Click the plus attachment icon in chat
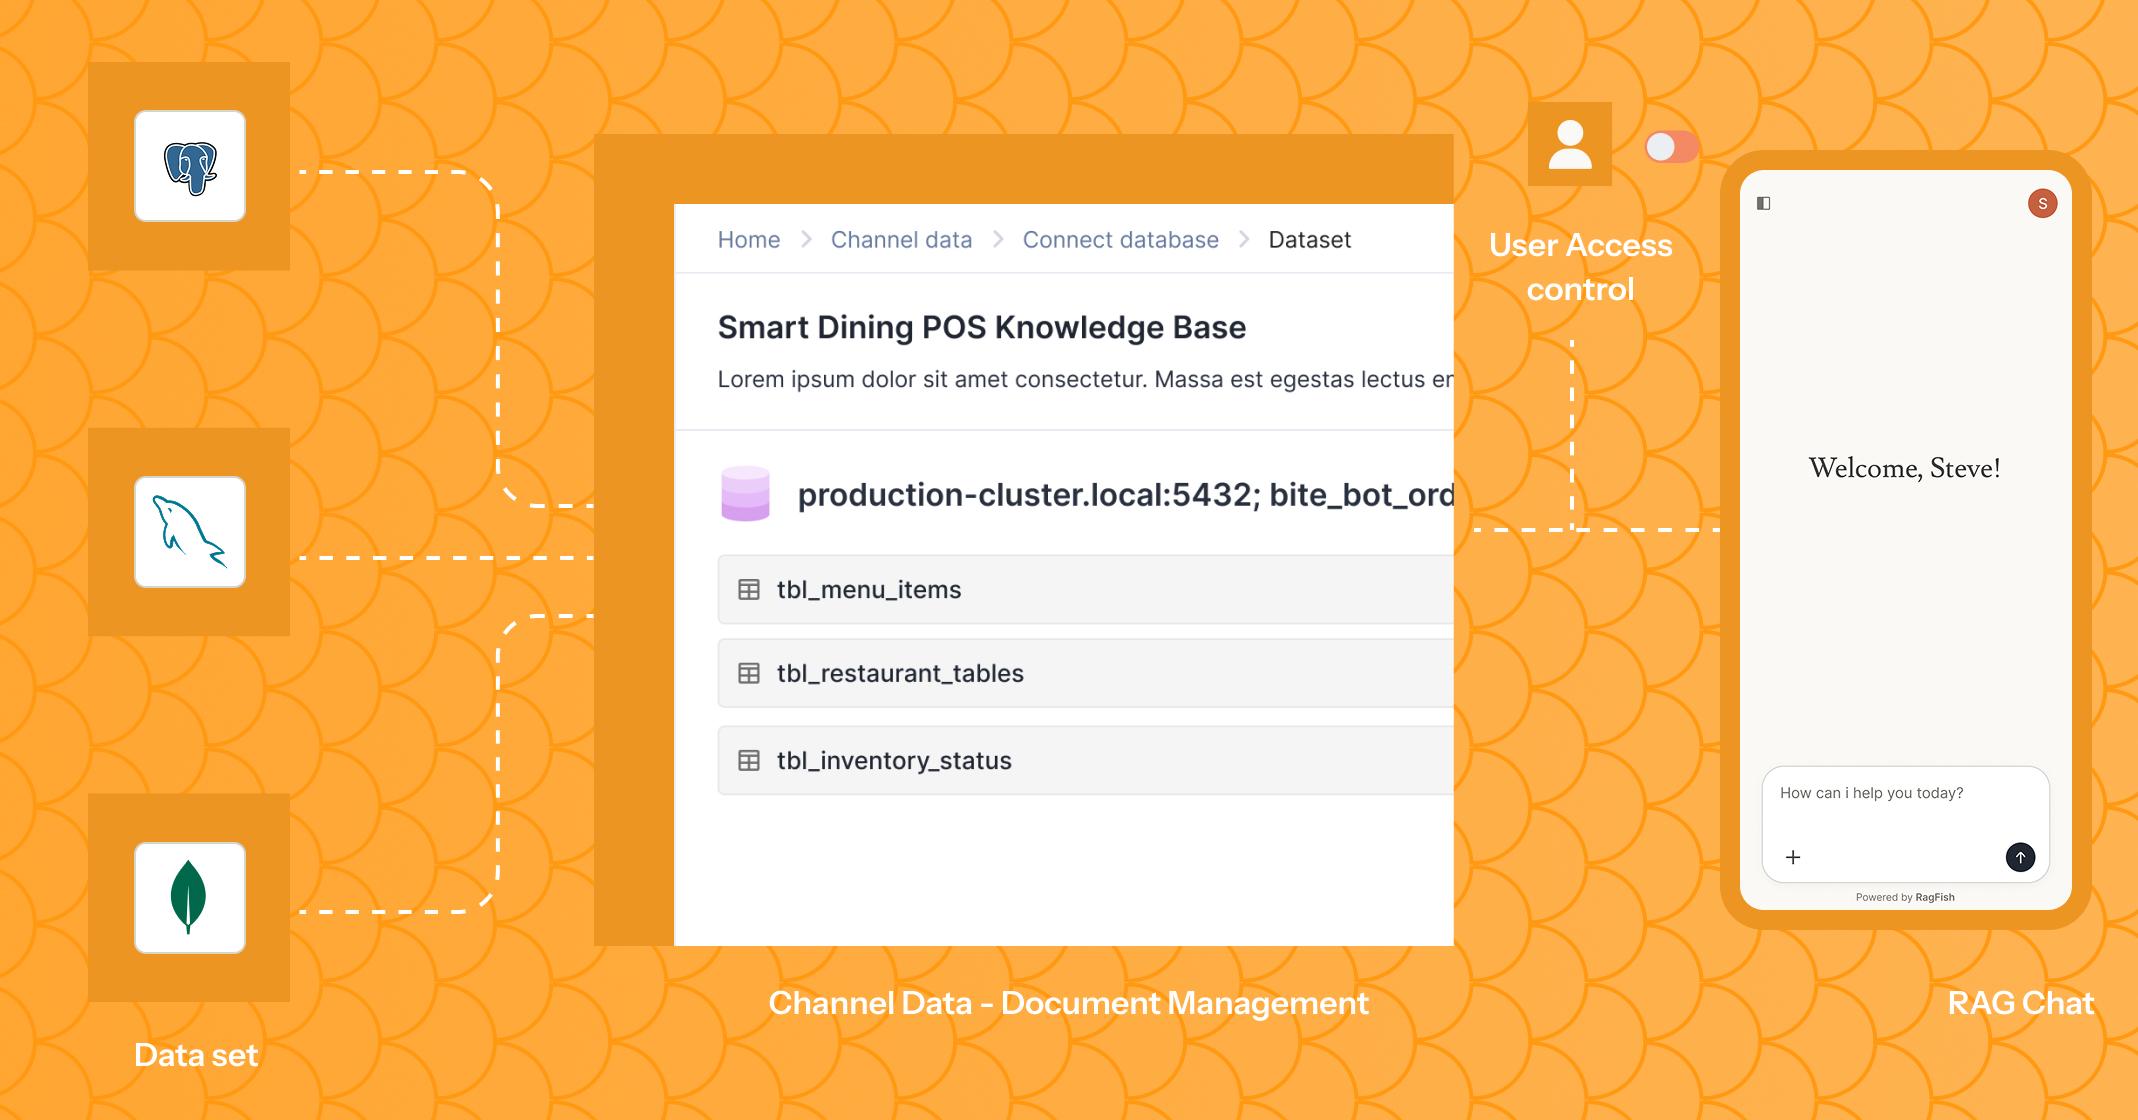 point(1793,857)
